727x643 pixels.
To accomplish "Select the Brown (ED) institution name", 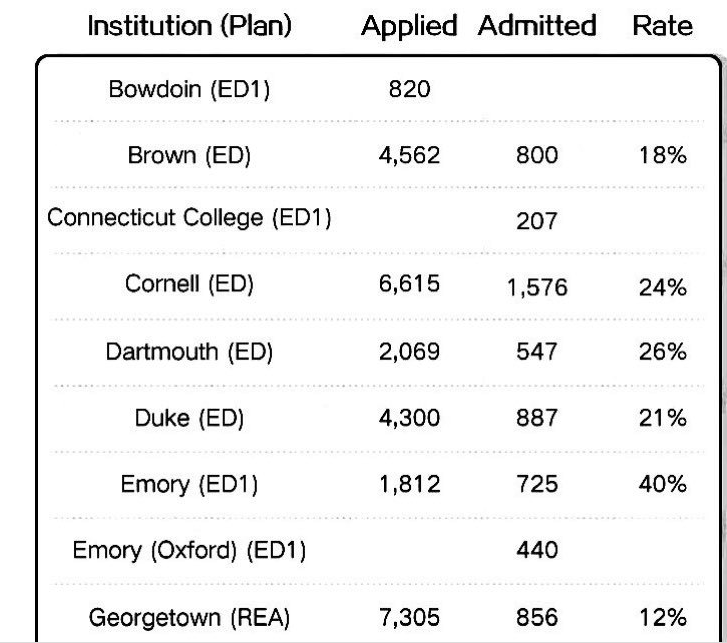I will click(190, 155).
